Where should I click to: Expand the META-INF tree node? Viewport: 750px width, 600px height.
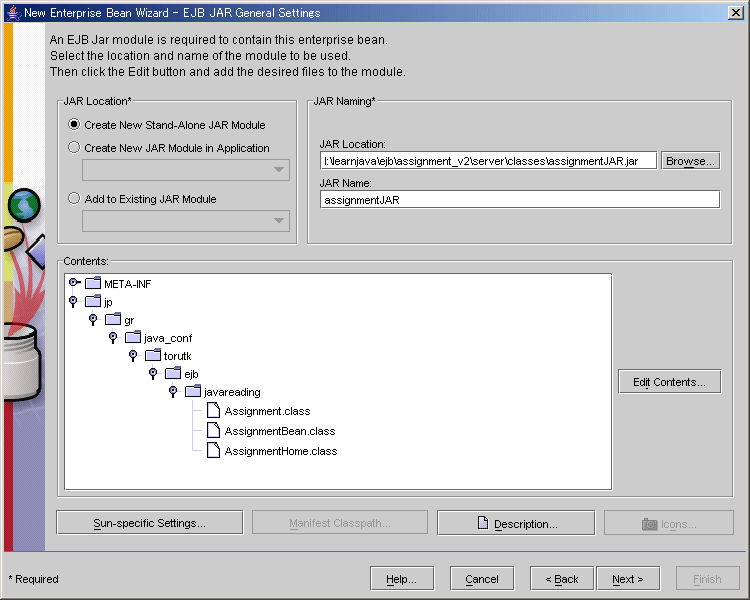click(x=74, y=282)
